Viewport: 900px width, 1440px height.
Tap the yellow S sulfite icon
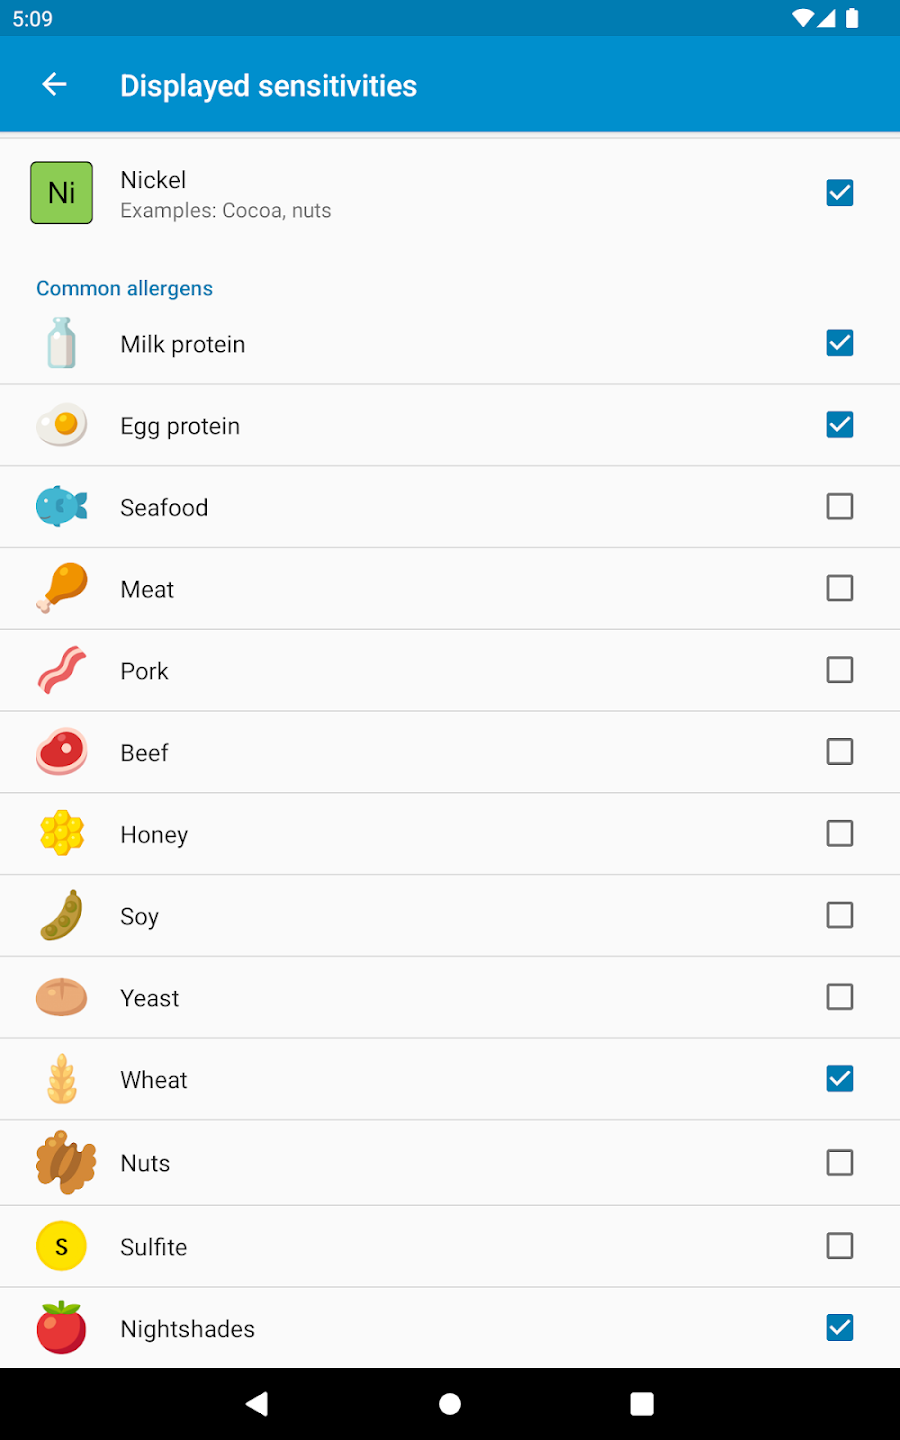62,1246
